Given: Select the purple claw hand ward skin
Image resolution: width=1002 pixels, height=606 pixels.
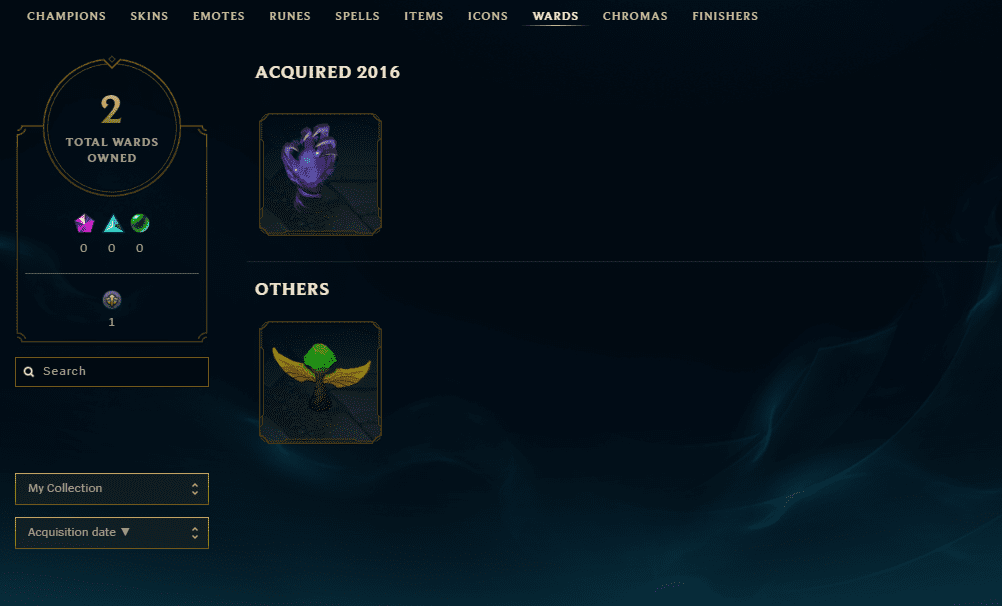Looking at the screenshot, I should tap(320, 175).
